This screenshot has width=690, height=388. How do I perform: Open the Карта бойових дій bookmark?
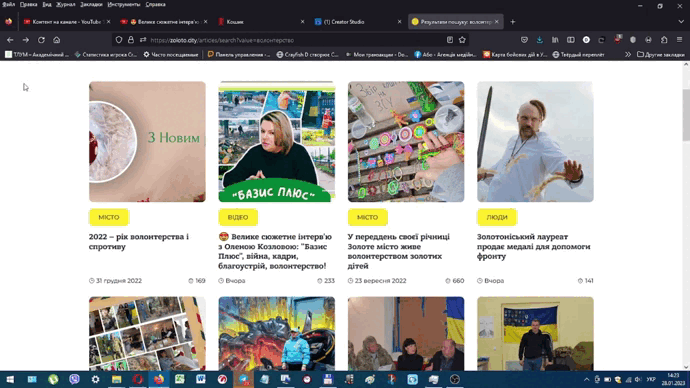tap(514, 55)
